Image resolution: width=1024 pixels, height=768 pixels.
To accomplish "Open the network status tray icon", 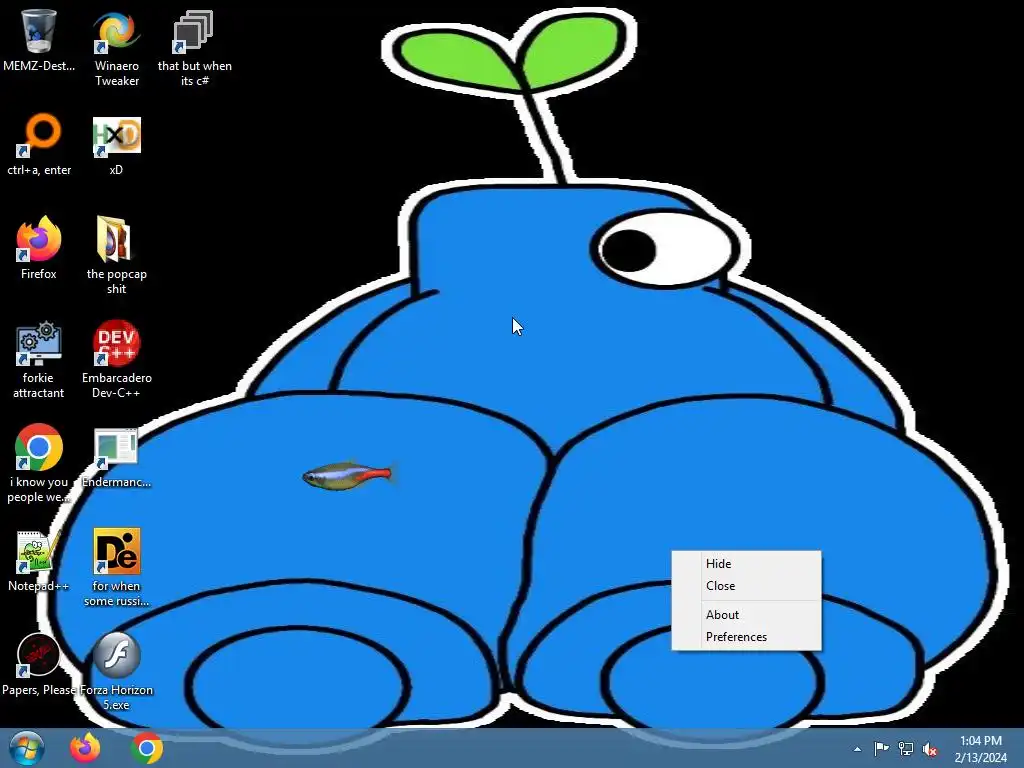I will pos(906,749).
